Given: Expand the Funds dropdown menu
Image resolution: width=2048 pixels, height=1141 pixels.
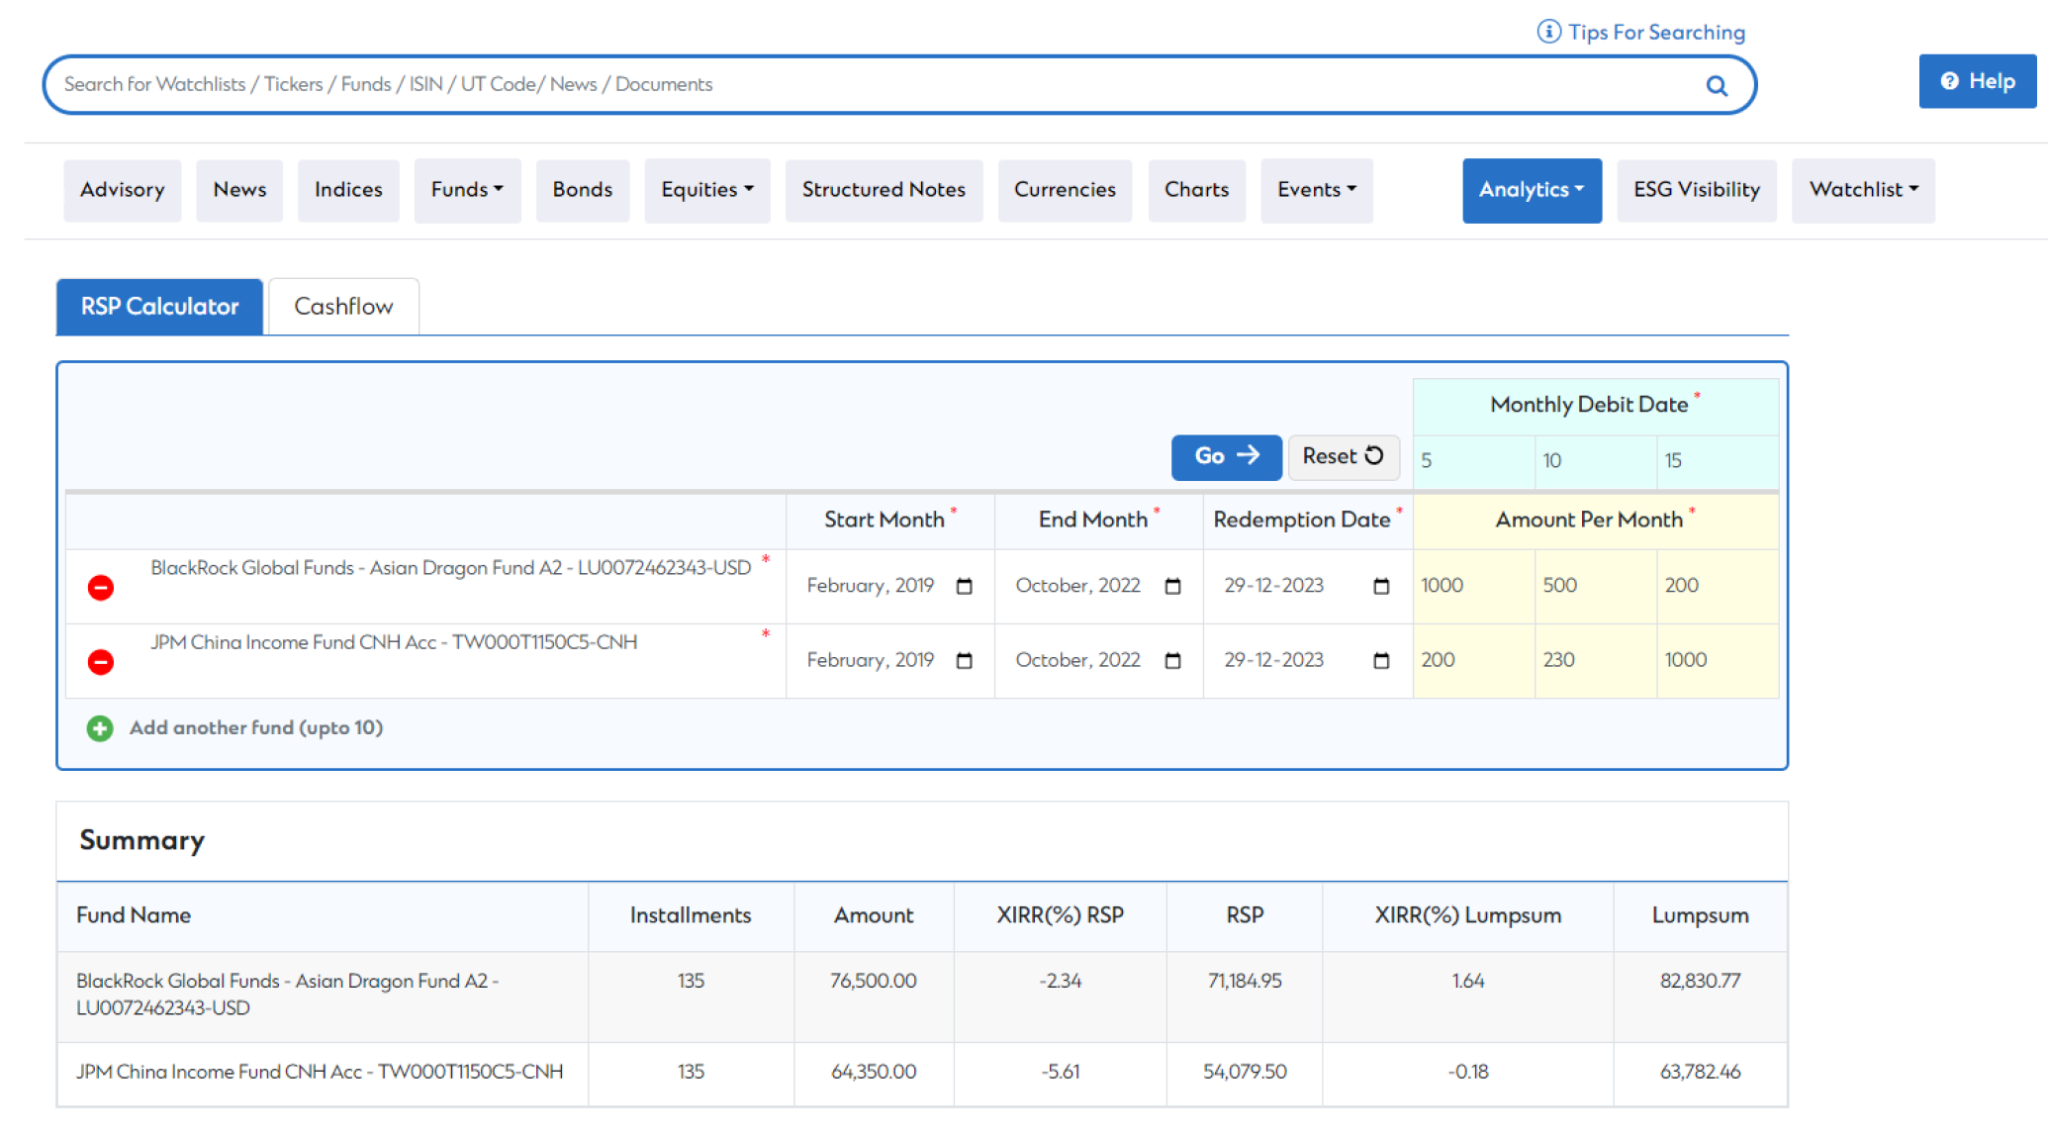Looking at the screenshot, I should [x=467, y=190].
